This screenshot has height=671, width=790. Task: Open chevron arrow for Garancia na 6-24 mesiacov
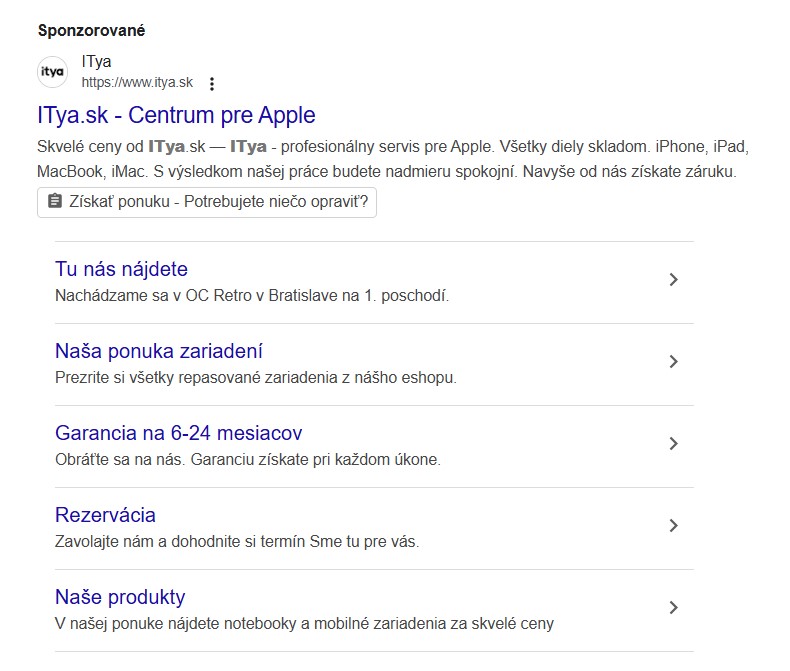674,444
